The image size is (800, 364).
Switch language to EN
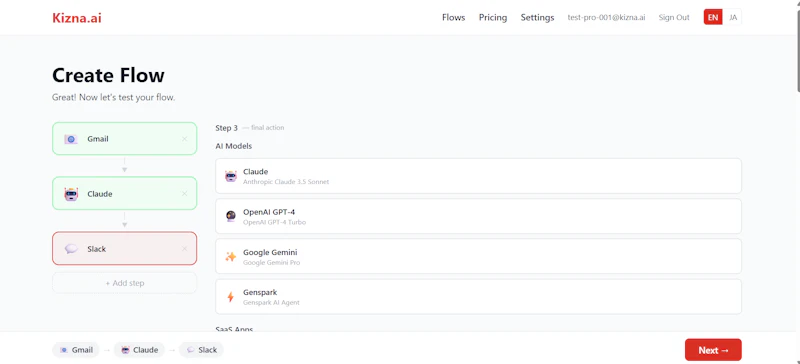click(713, 17)
